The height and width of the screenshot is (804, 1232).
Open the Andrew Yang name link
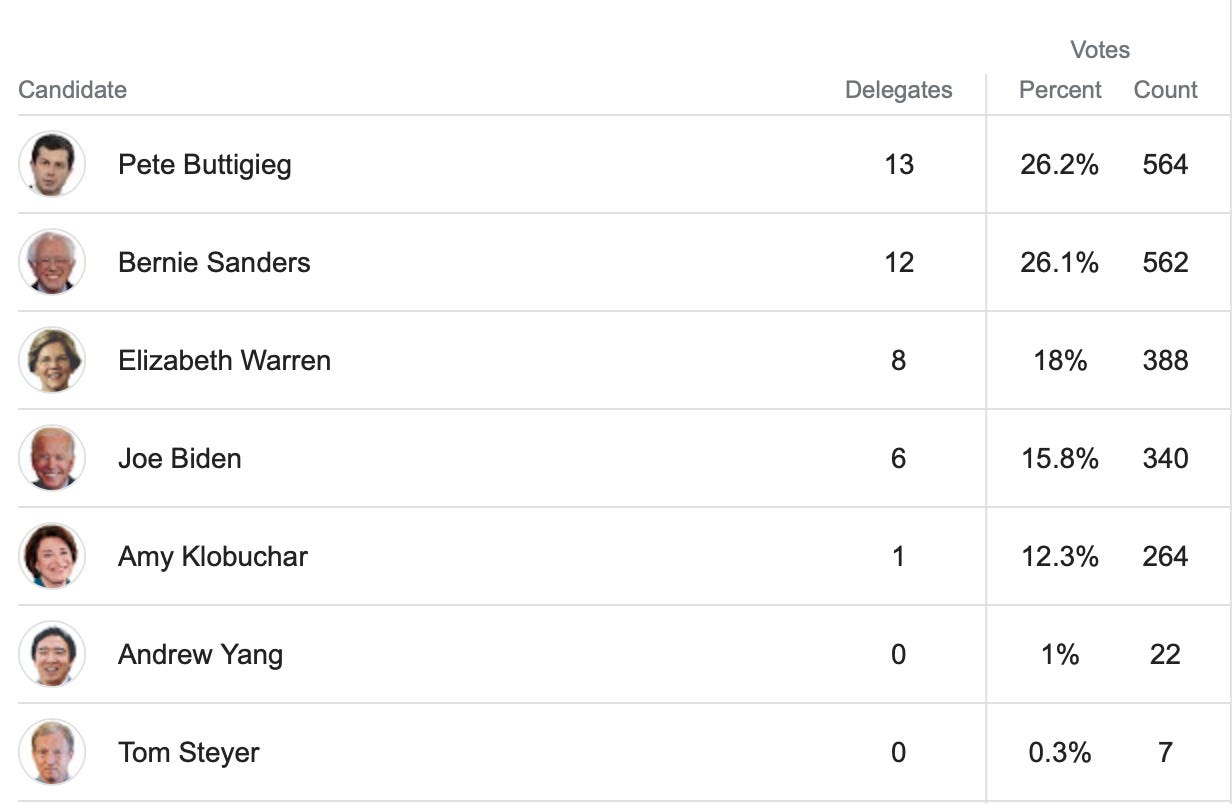[x=200, y=655]
